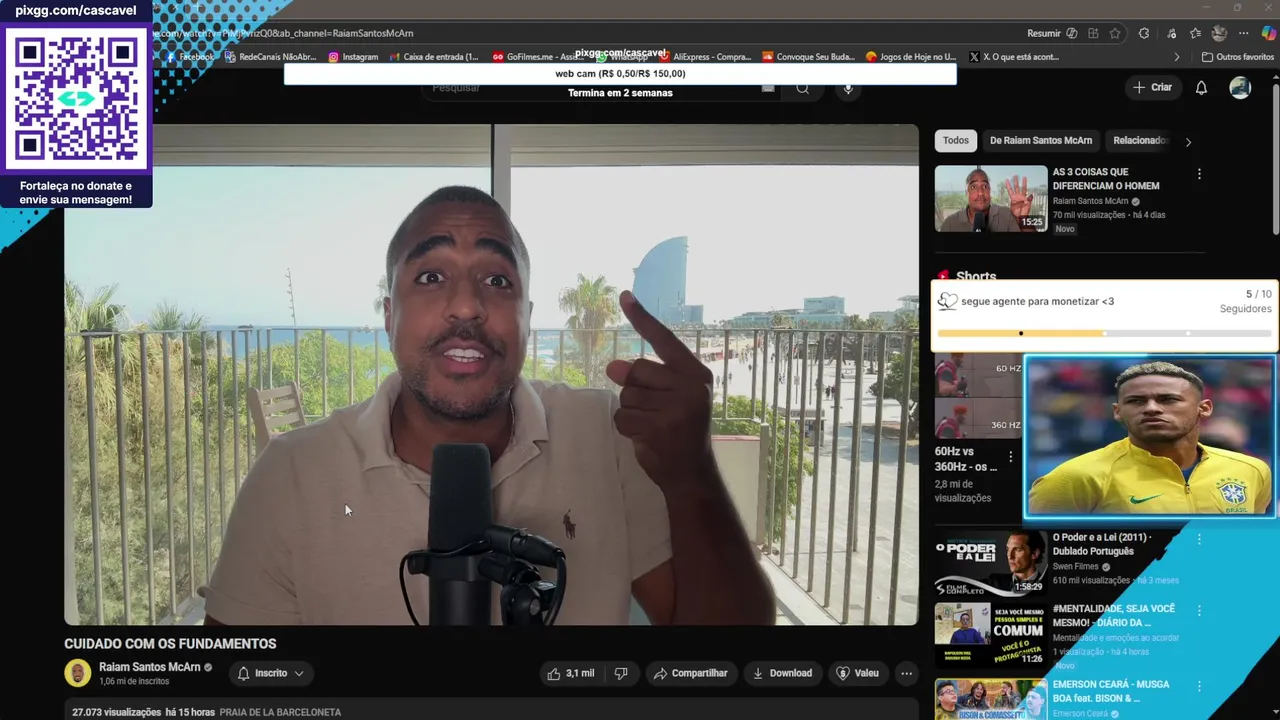Add this page to favorites with the star icon
The image size is (1280, 720).
(1115, 33)
